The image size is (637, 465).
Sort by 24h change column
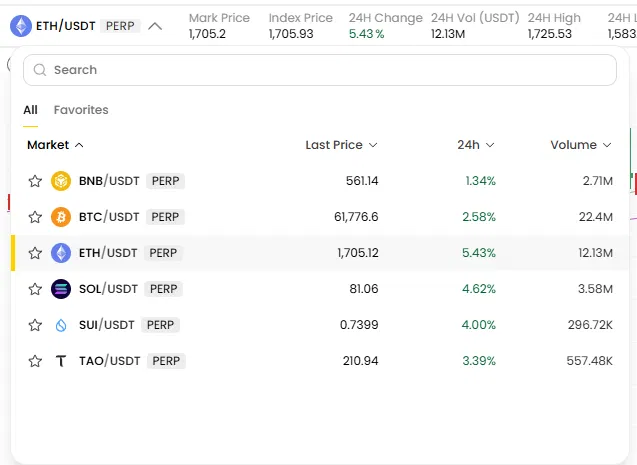(476, 145)
